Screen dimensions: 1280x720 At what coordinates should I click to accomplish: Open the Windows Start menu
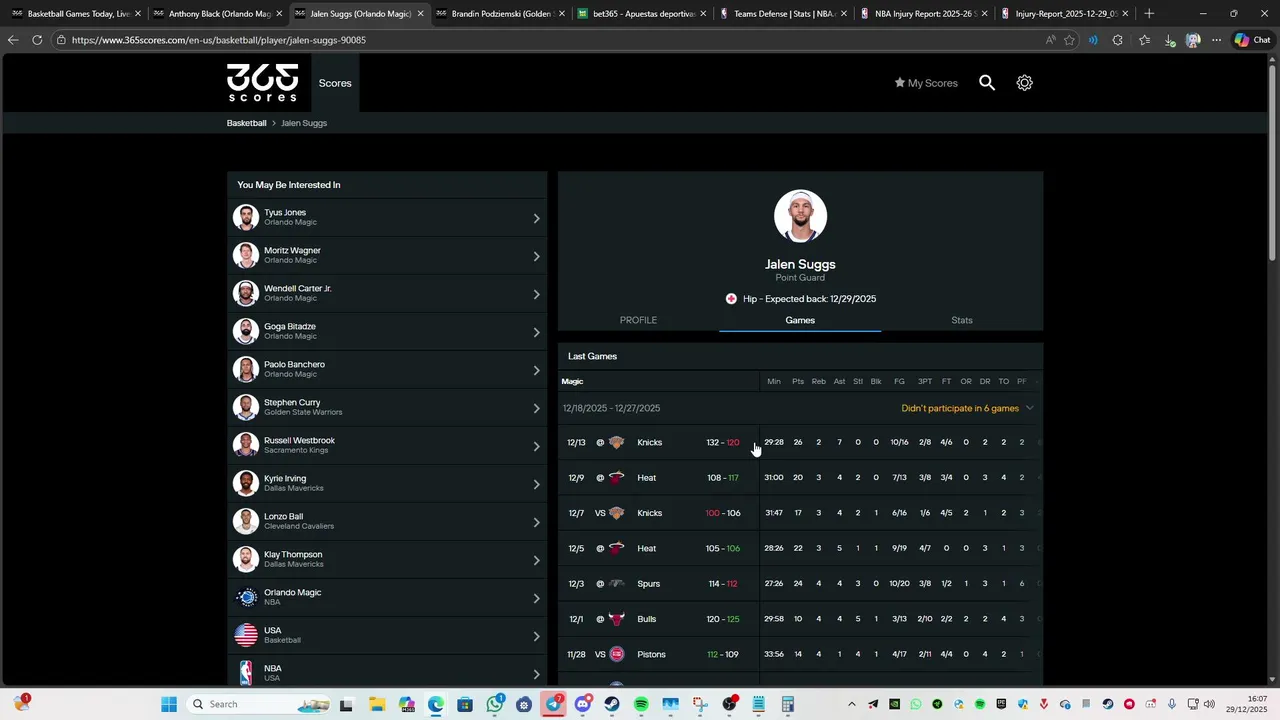pos(169,704)
